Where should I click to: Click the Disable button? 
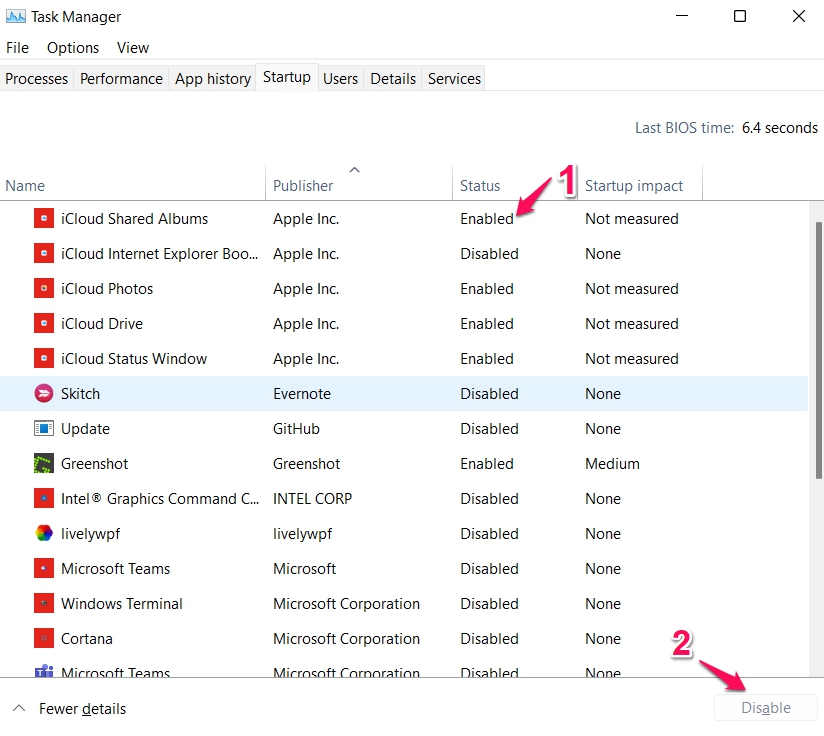click(x=766, y=708)
